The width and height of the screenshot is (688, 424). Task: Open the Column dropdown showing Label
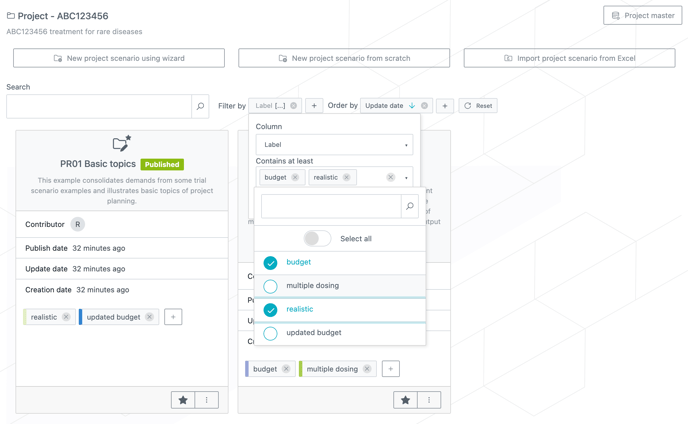(333, 145)
